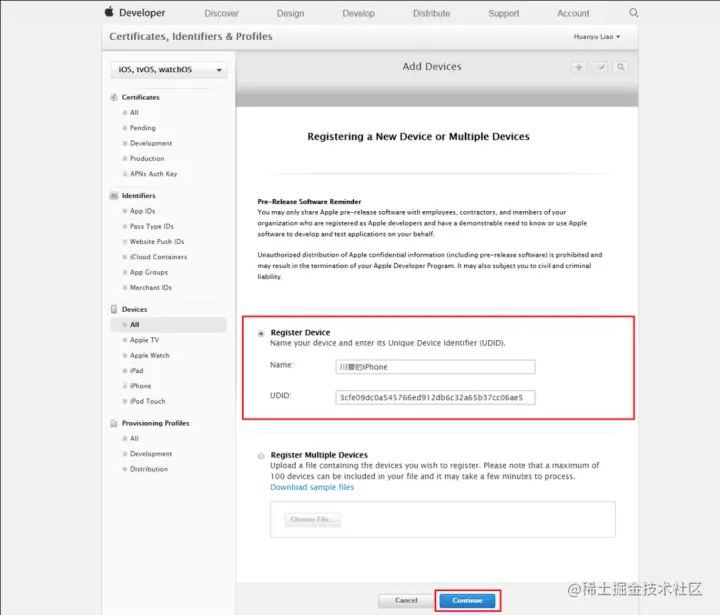Click the UDID input field
This screenshot has width=720, height=615.
(x=435, y=397)
